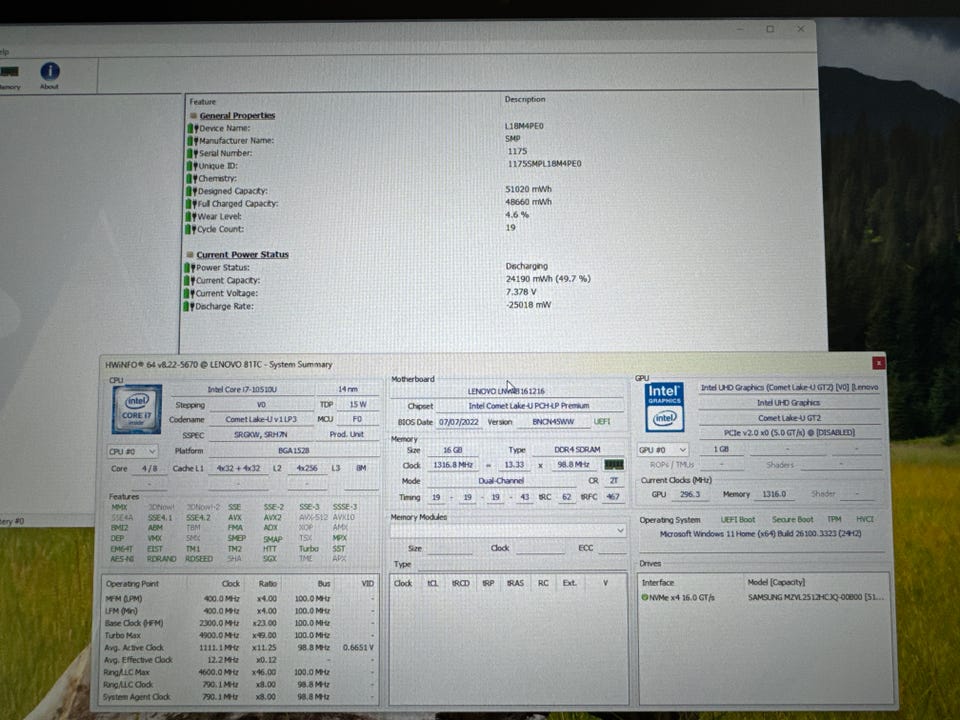Click the Description column header
Screen dimensions: 960x720
point(525,100)
